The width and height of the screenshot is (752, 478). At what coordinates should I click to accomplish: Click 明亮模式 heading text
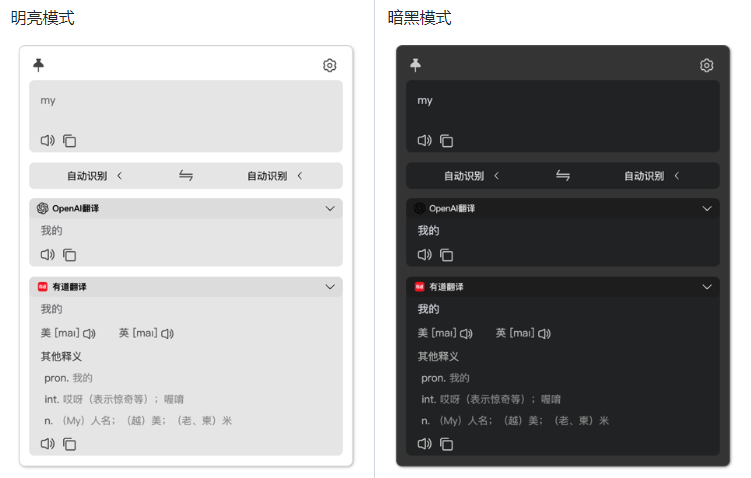pyautogui.click(x=43, y=18)
